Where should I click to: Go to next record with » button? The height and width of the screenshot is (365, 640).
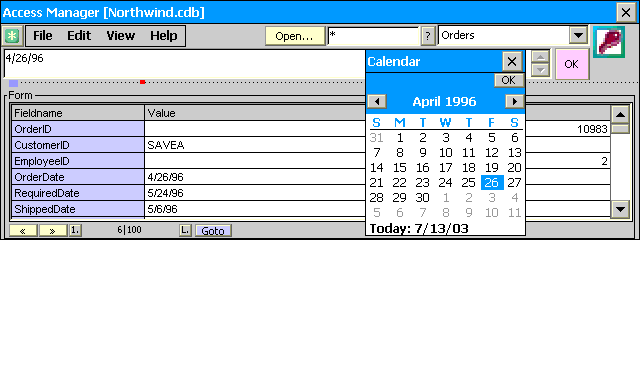click(53, 231)
